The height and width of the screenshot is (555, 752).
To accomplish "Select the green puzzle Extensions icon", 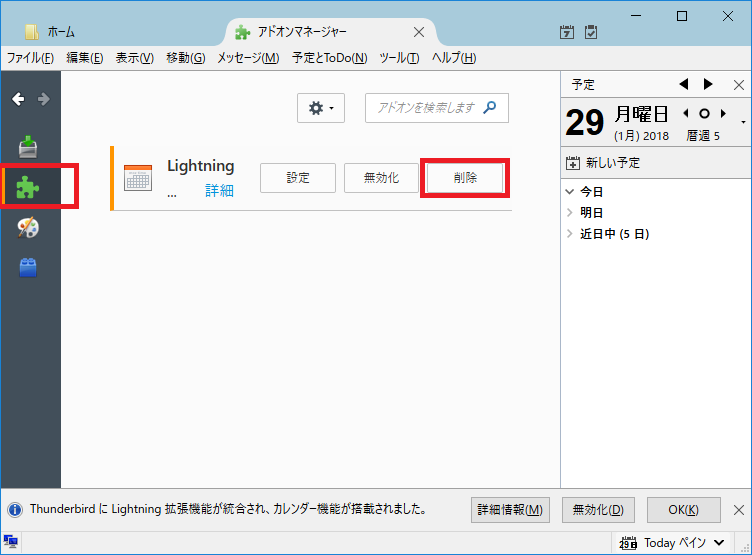I will point(28,187).
